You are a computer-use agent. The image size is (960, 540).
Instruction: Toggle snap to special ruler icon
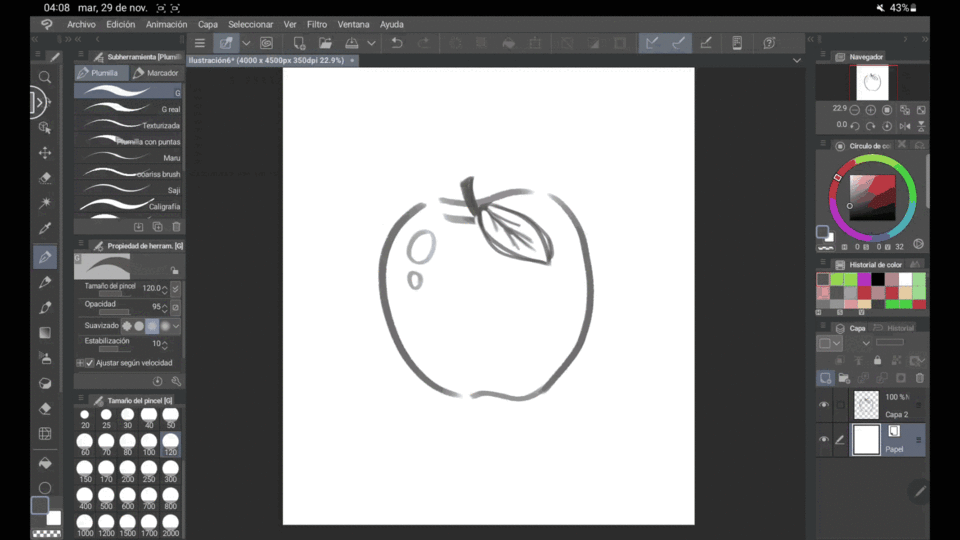tap(678, 43)
